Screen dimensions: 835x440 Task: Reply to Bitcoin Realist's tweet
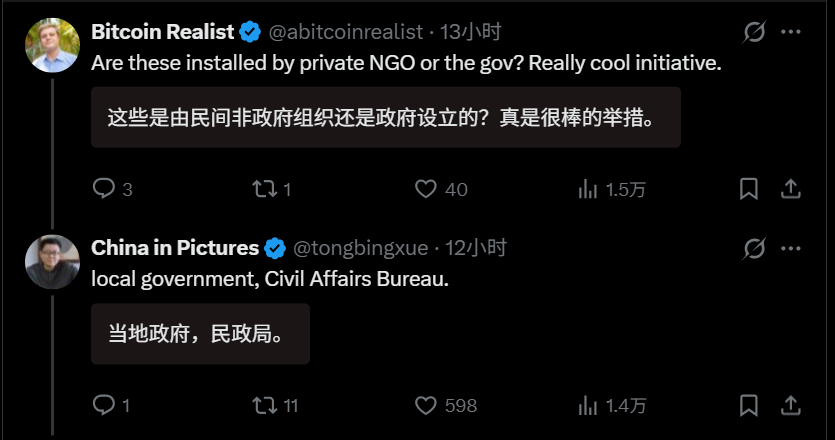tap(104, 189)
